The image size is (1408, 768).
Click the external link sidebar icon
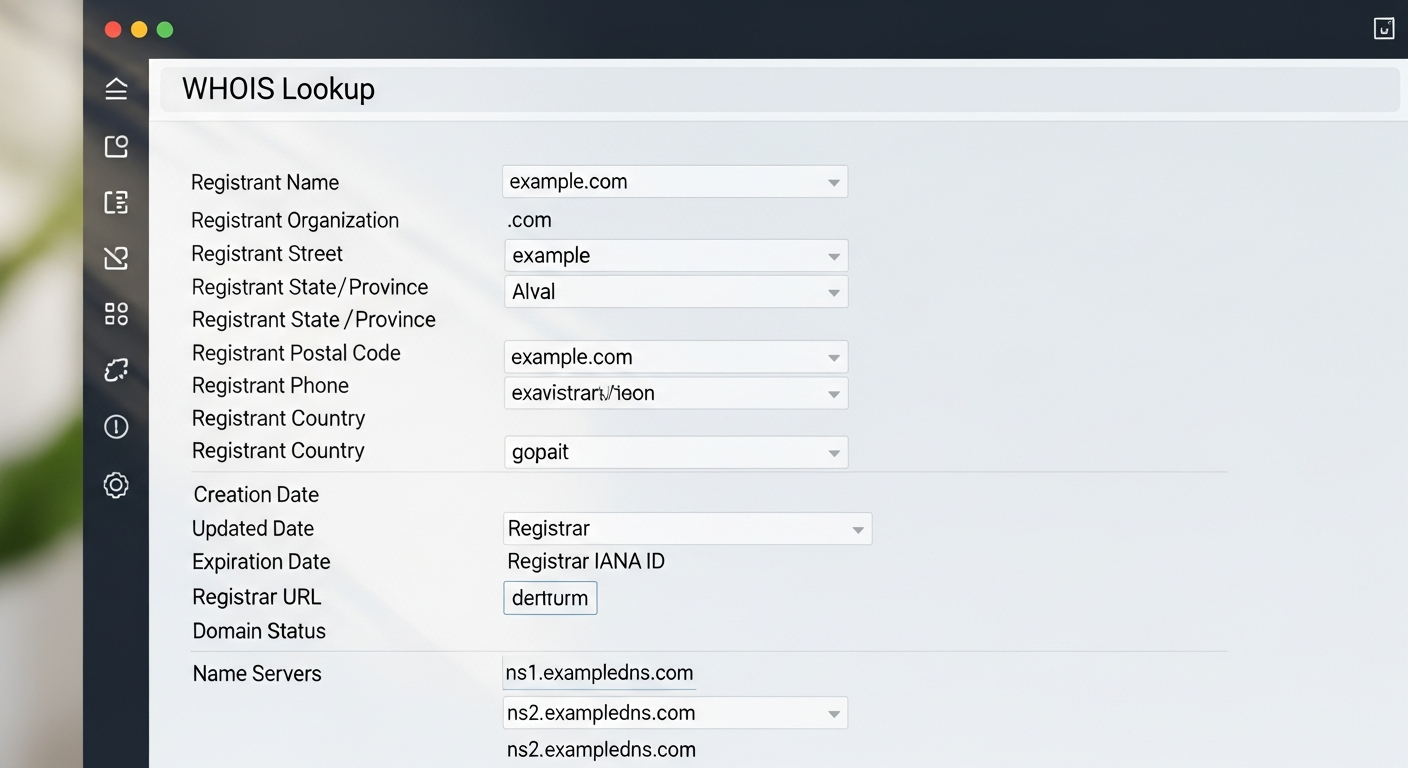(116, 258)
